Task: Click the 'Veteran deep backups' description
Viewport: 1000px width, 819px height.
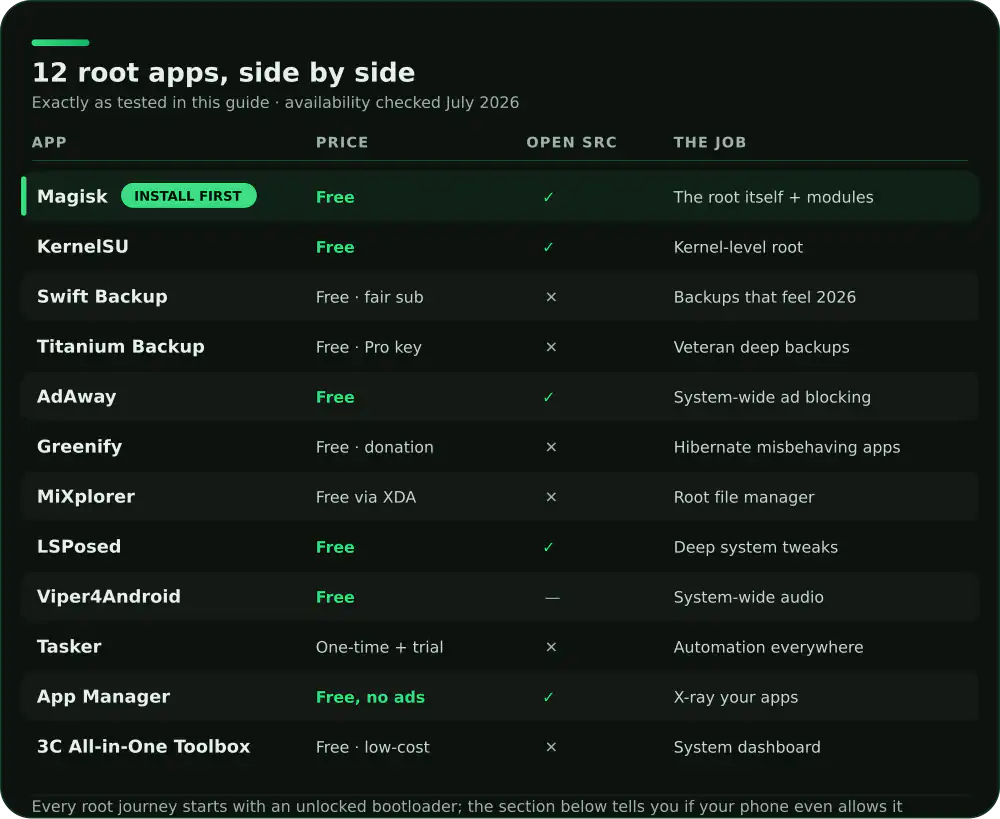Action: click(x=761, y=347)
